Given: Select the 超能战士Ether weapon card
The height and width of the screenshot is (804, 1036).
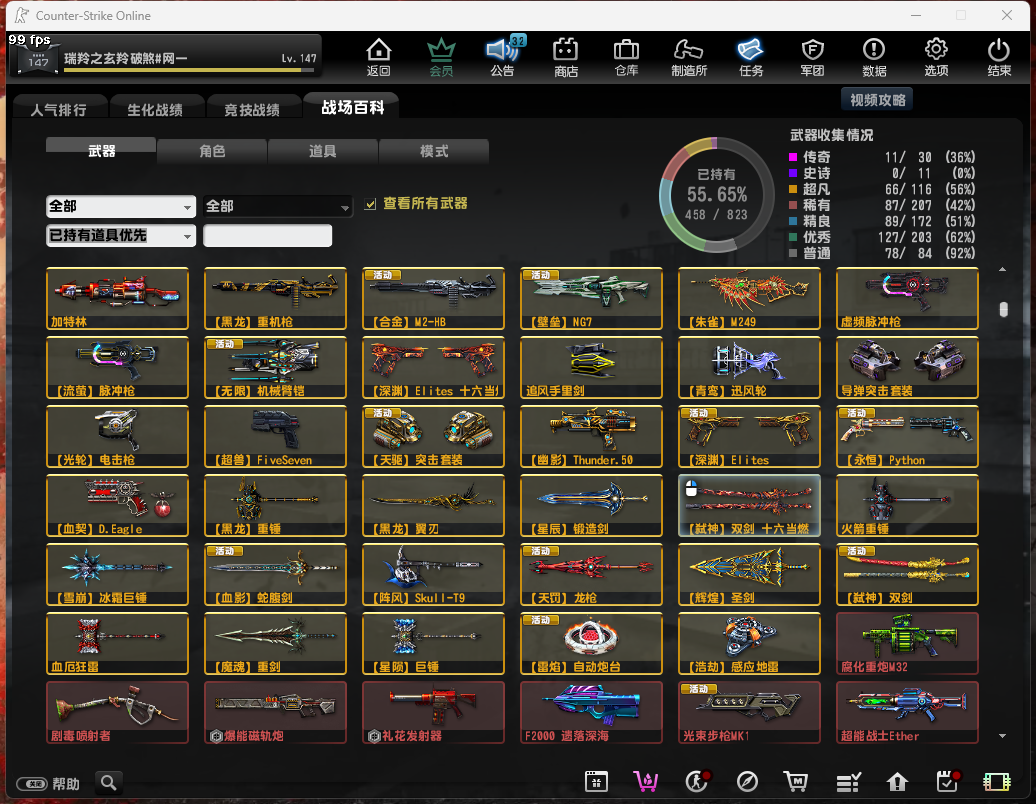Looking at the screenshot, I should [x=907, y=712].
